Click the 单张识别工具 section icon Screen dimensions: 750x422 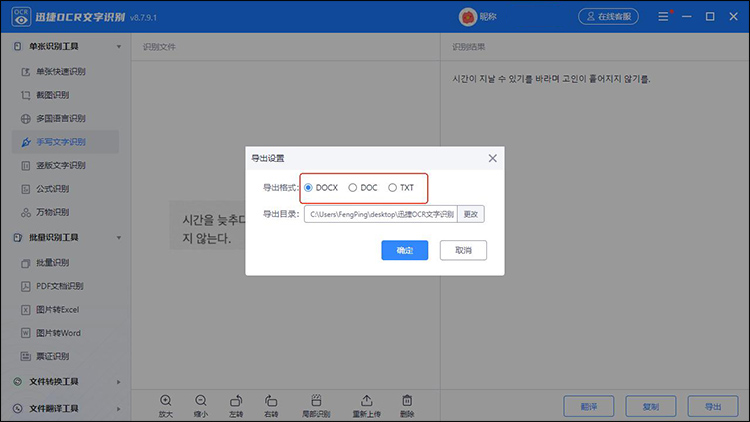tap(18, 46)
